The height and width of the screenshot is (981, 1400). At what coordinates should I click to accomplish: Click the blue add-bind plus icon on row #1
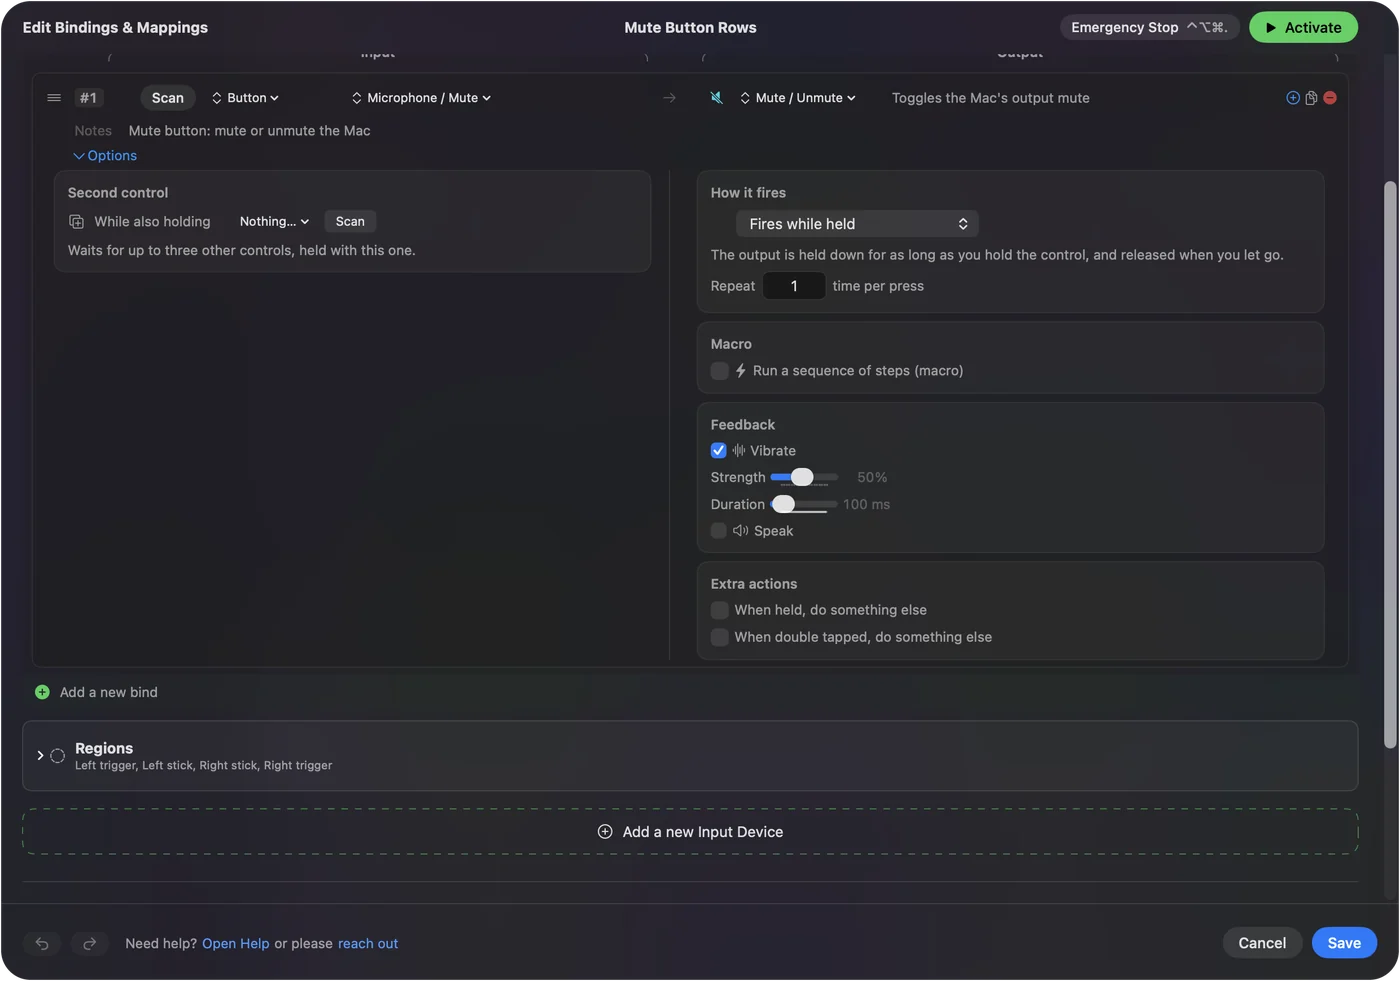coord(1293,98)
